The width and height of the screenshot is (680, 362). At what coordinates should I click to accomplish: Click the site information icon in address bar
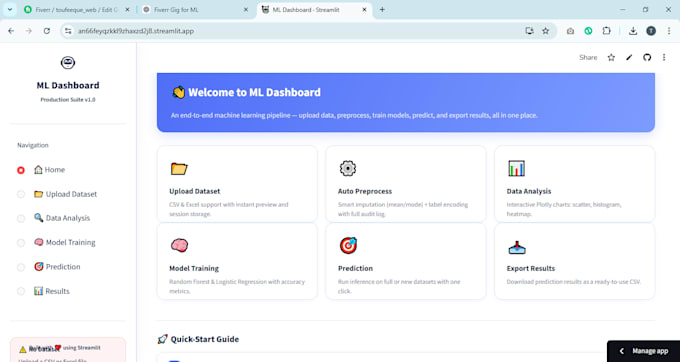[x=68, y=31]
